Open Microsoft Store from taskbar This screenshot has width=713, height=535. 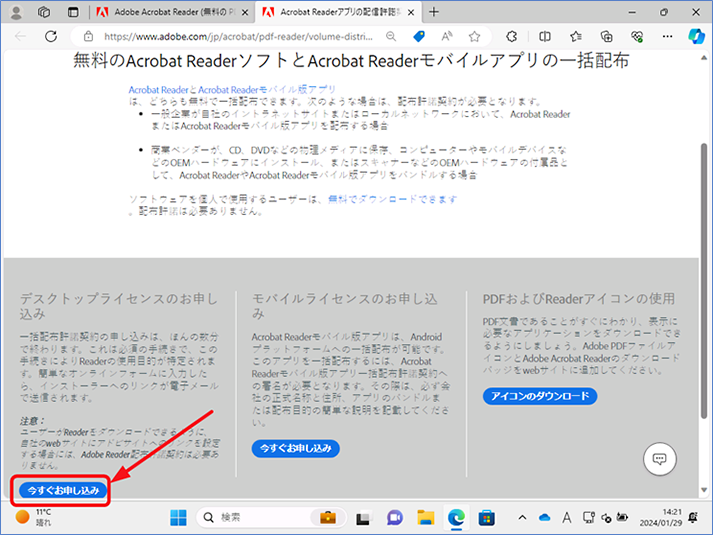coord(486,518)
